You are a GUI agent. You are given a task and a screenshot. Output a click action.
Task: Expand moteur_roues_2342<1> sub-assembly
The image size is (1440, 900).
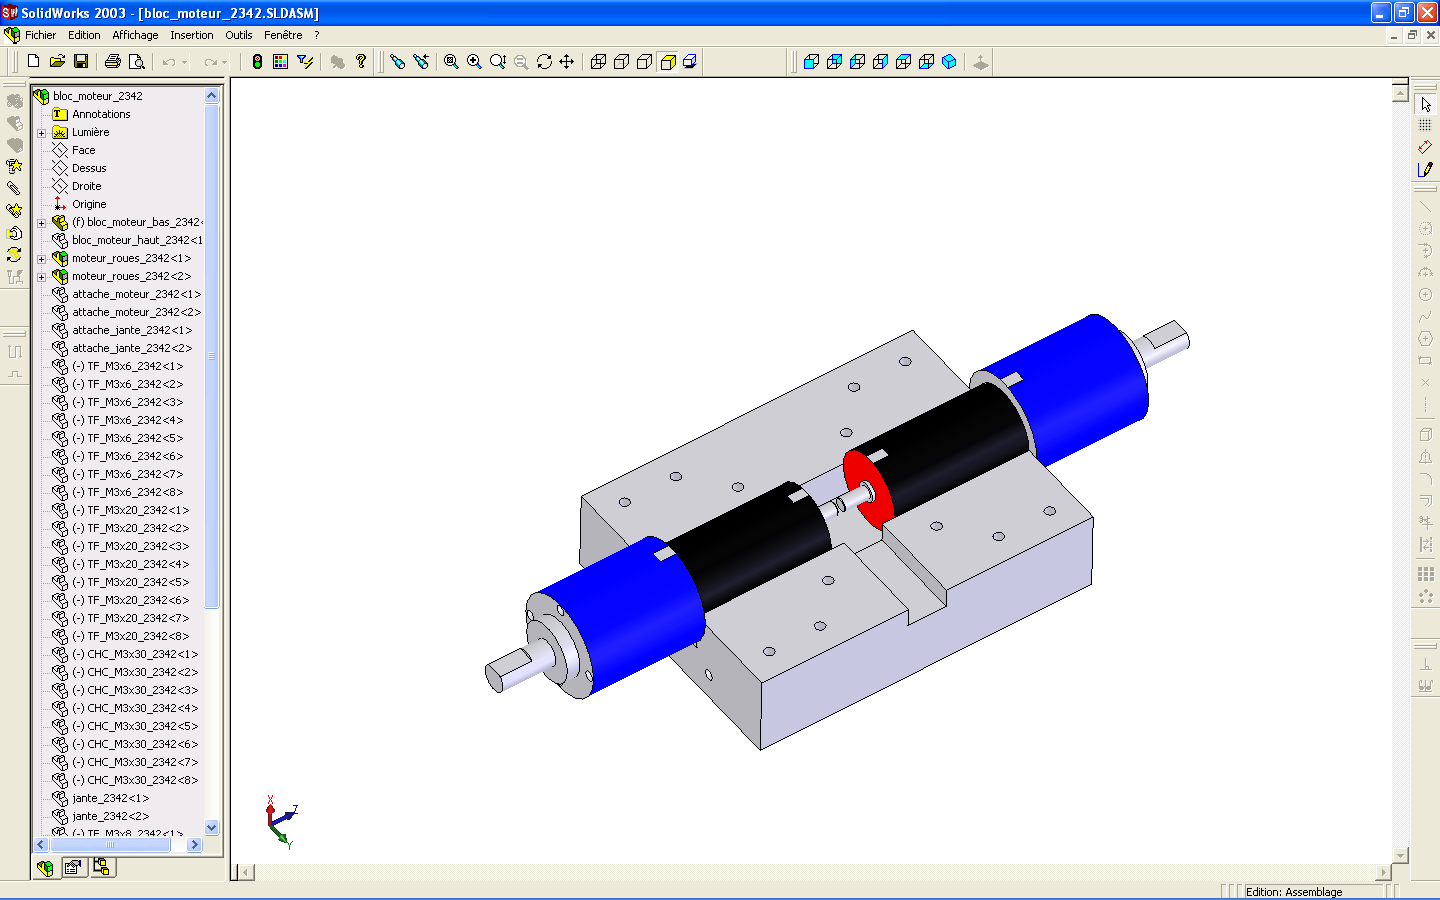42,259
